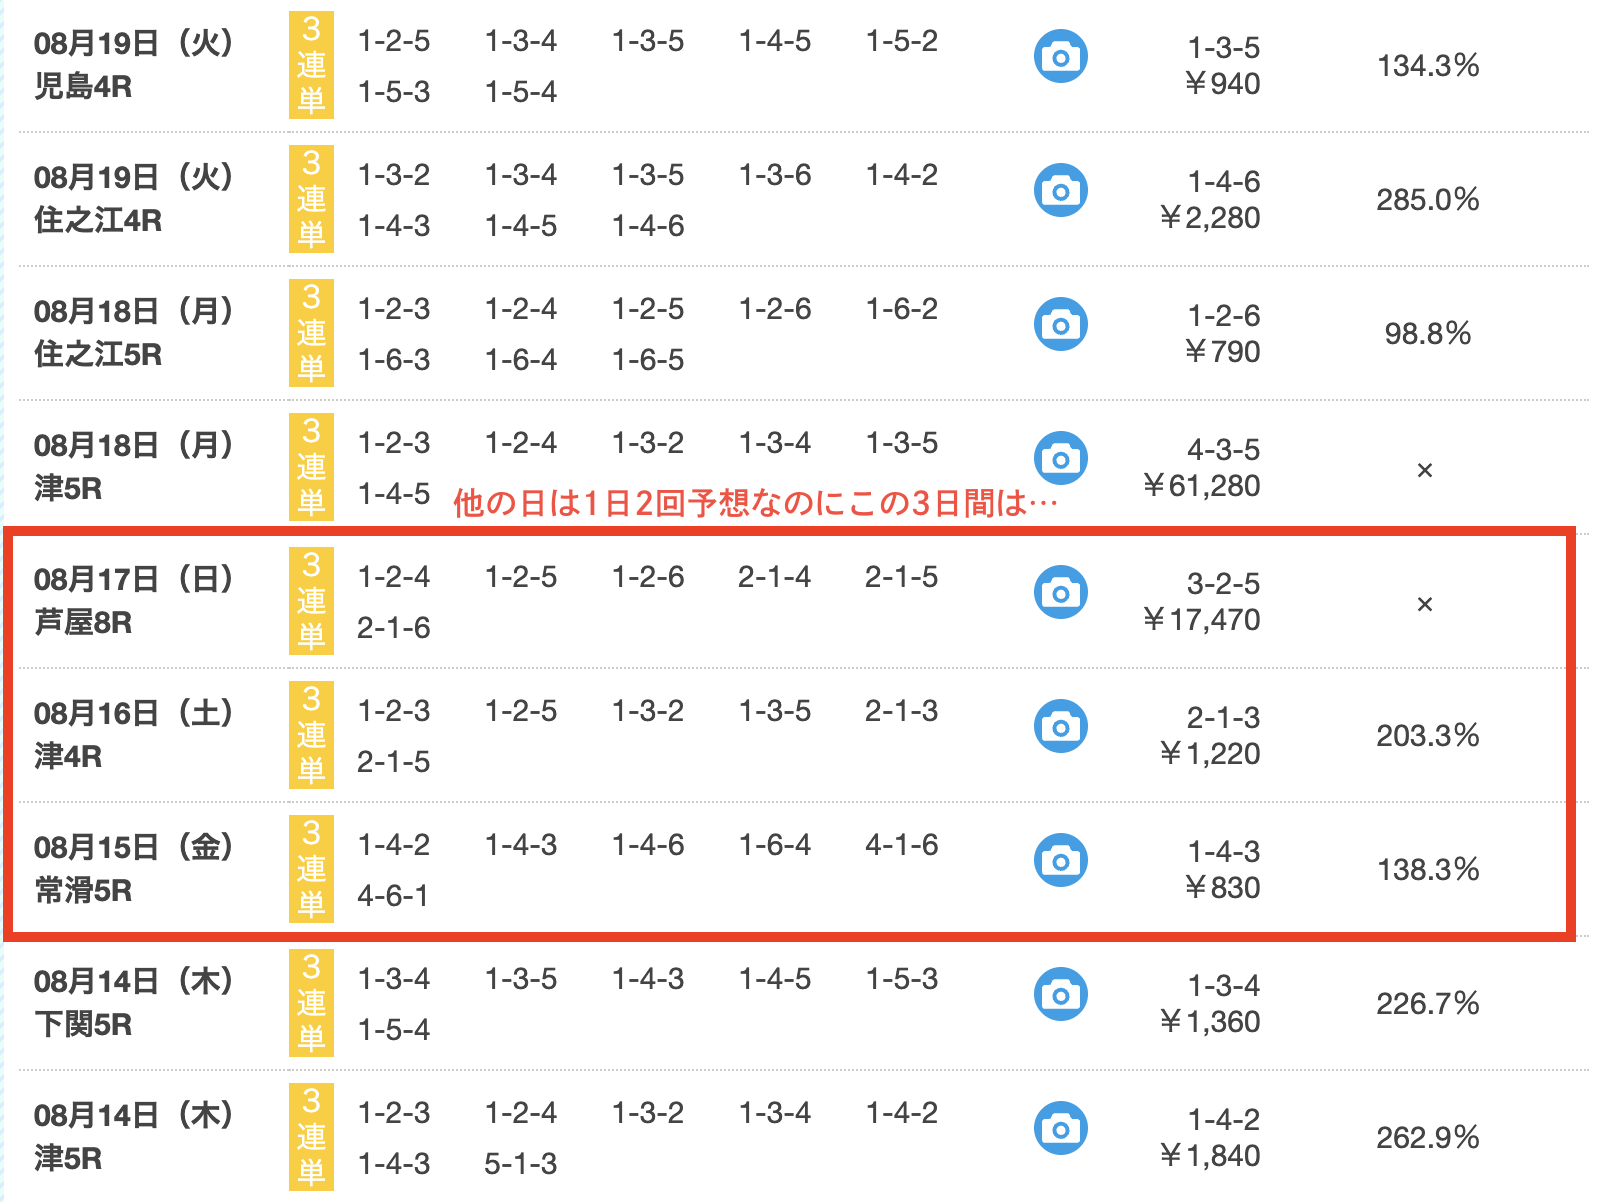
Task: Click the 203.3% return rate value
Action: [x=1427, y=736]
